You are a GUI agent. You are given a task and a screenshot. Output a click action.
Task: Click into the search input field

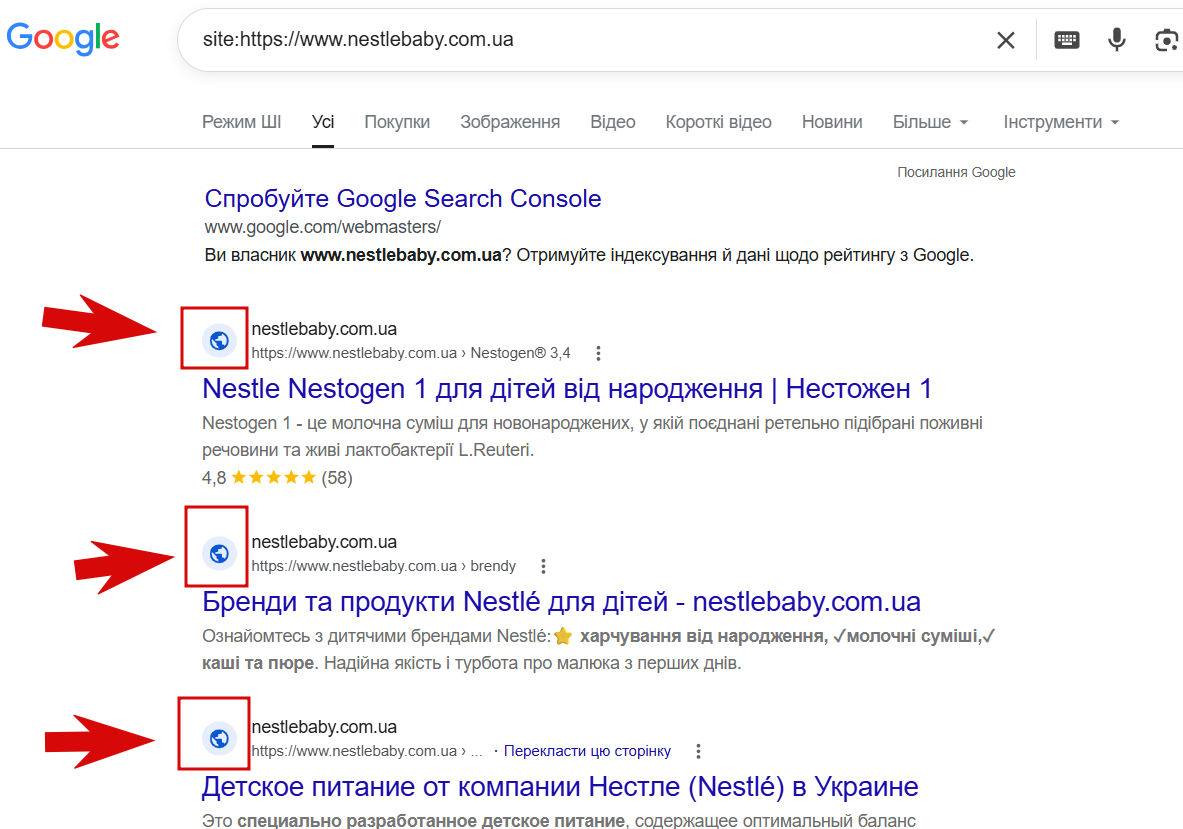[588, 40]
